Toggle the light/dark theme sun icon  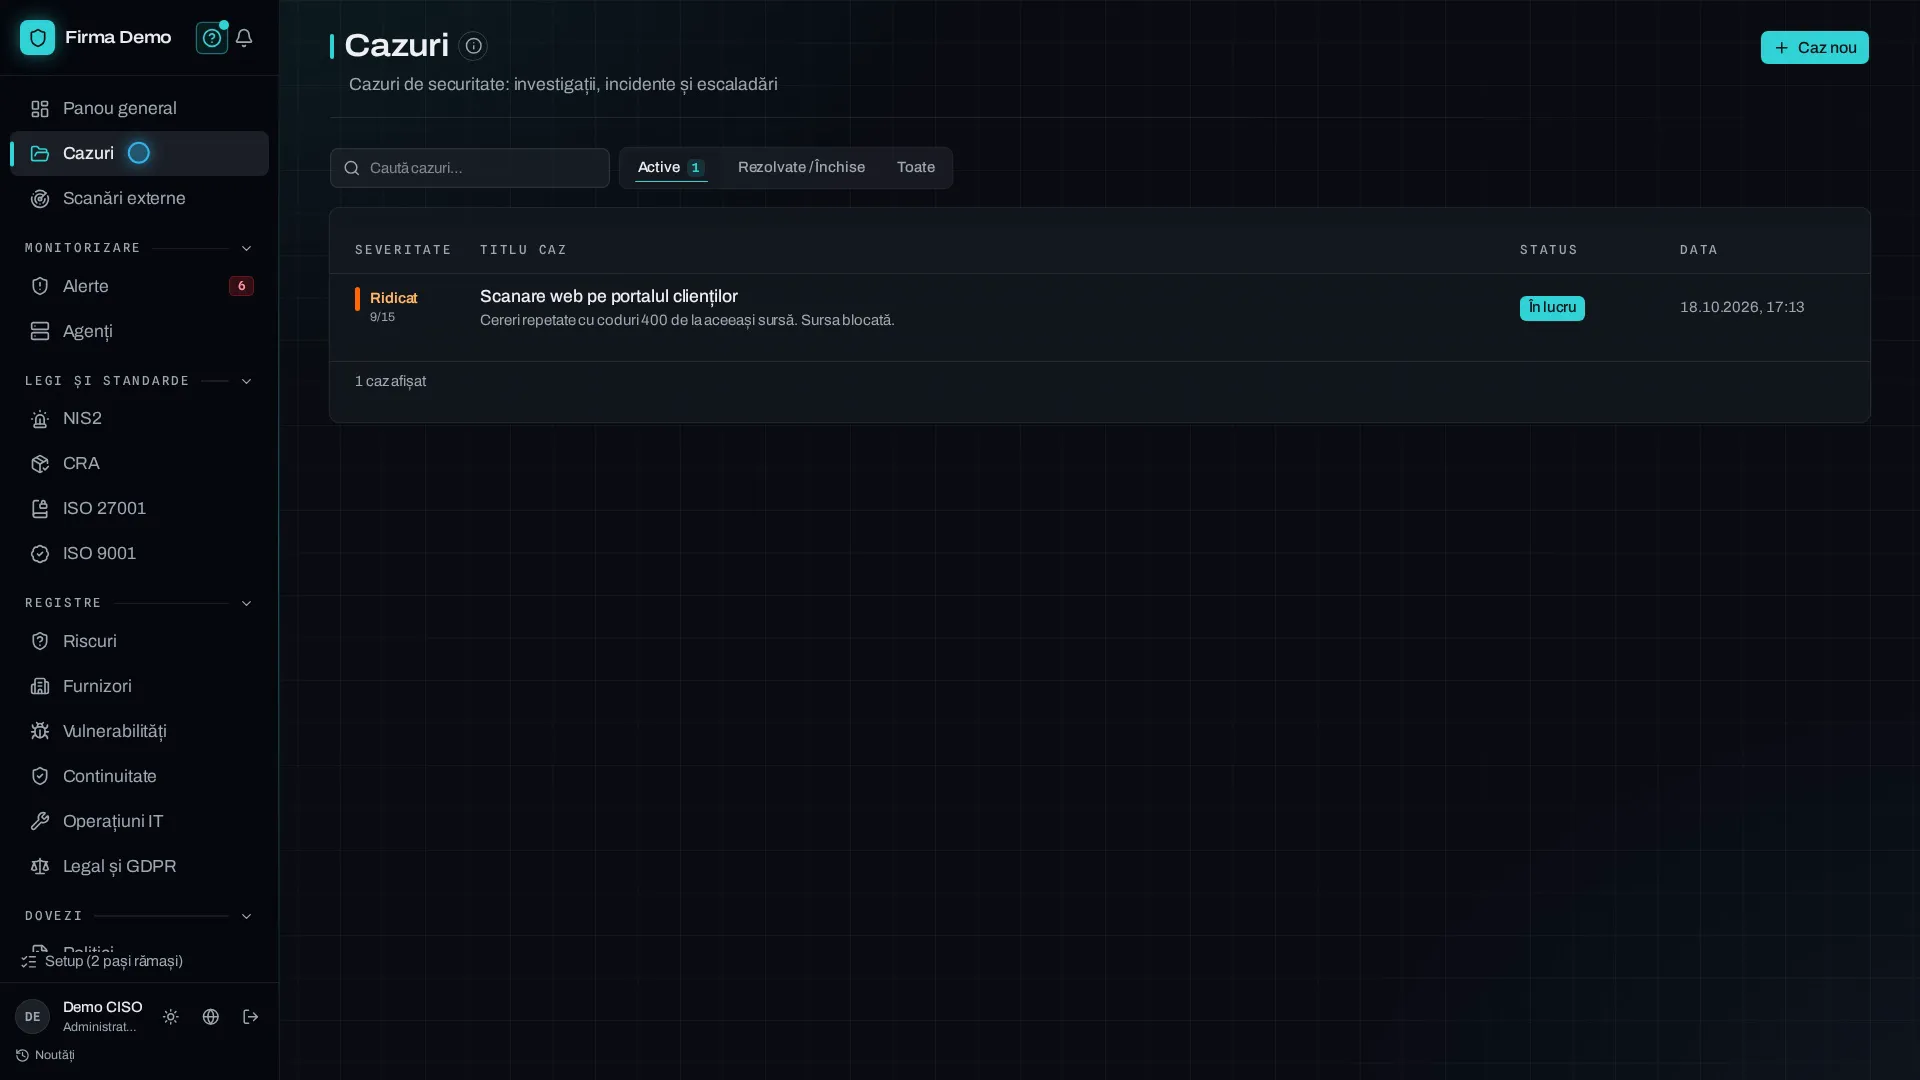[x=171, y=1017]
